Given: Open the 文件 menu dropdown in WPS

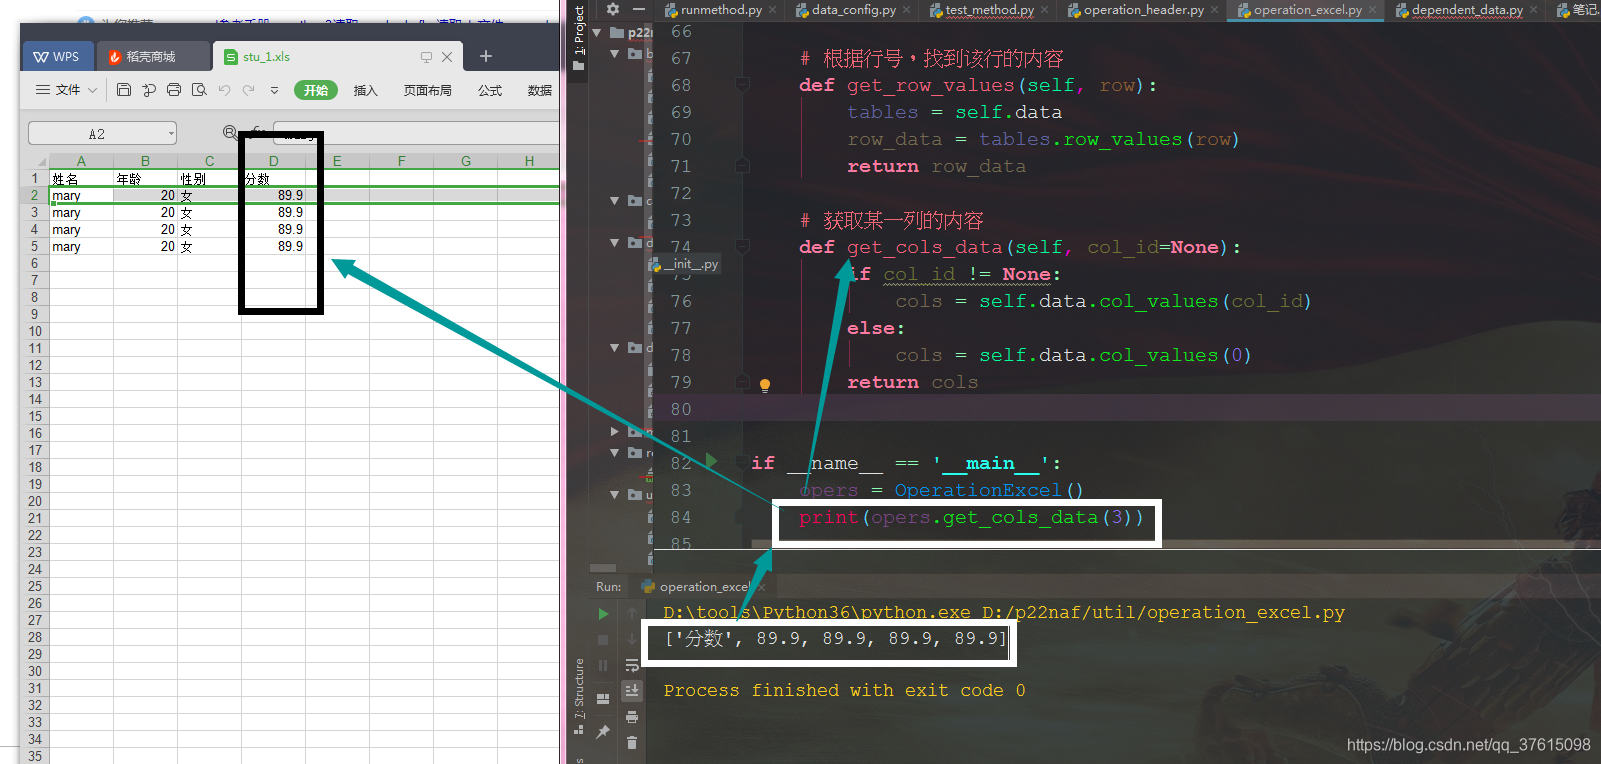Looking at the screenshot, I should point(67,90).
